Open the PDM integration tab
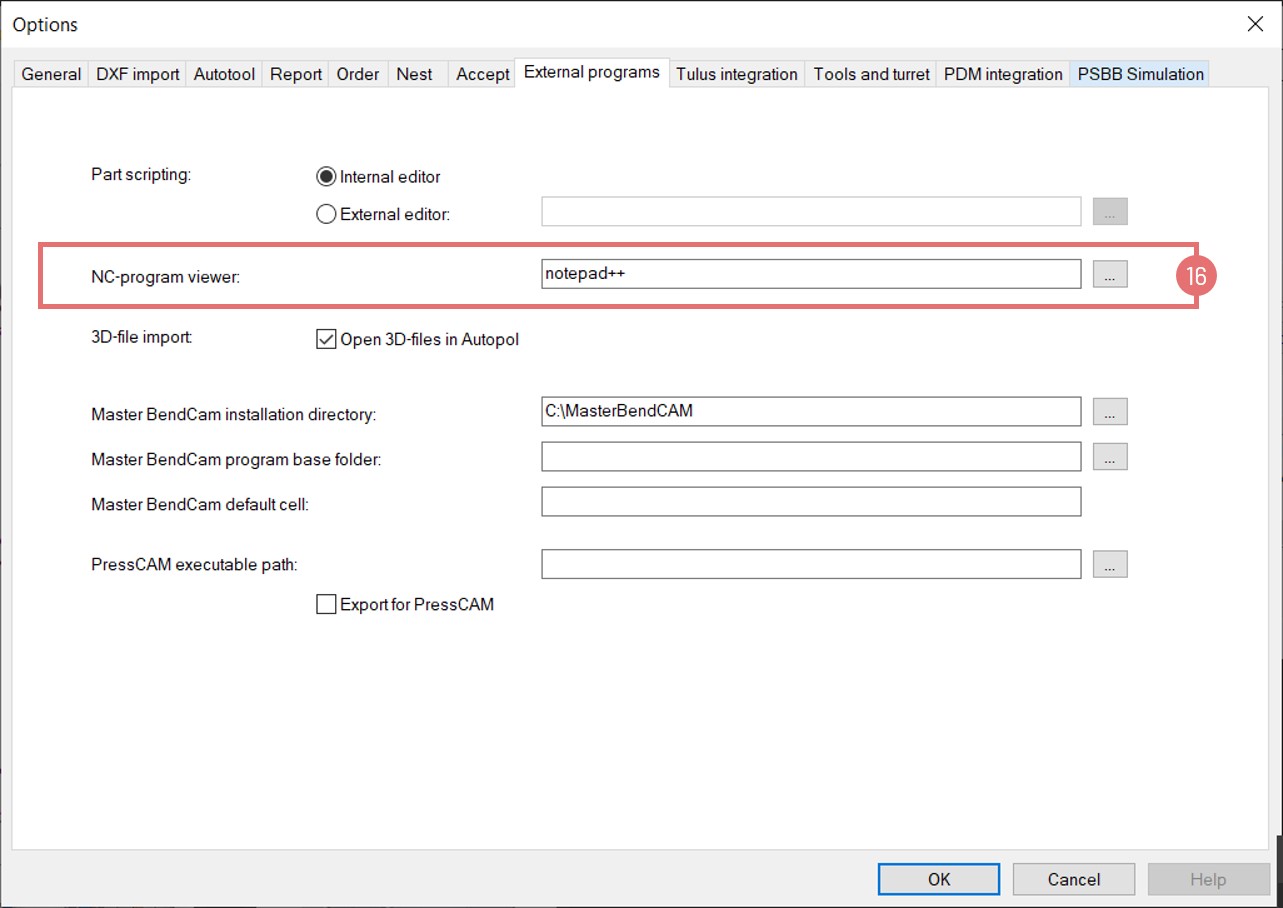The width and height of the screenshot is (1283, 908). pyautogui.click(x=1003, y=74)
